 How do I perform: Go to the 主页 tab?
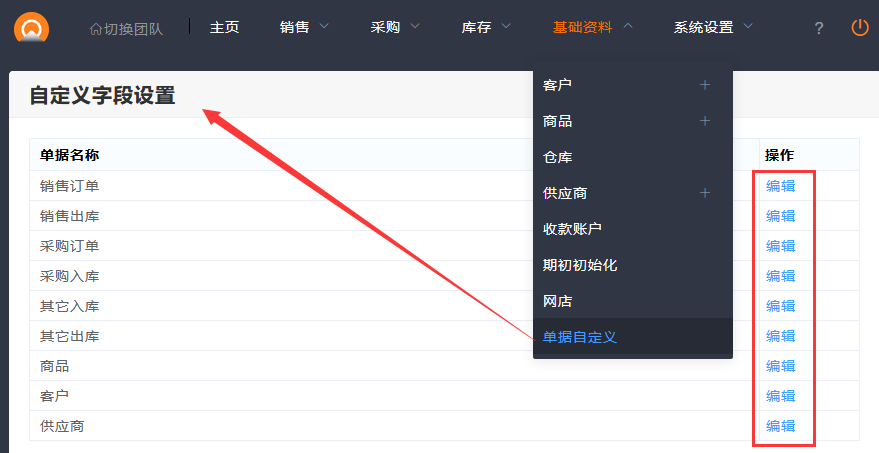(x=224, y=28)
